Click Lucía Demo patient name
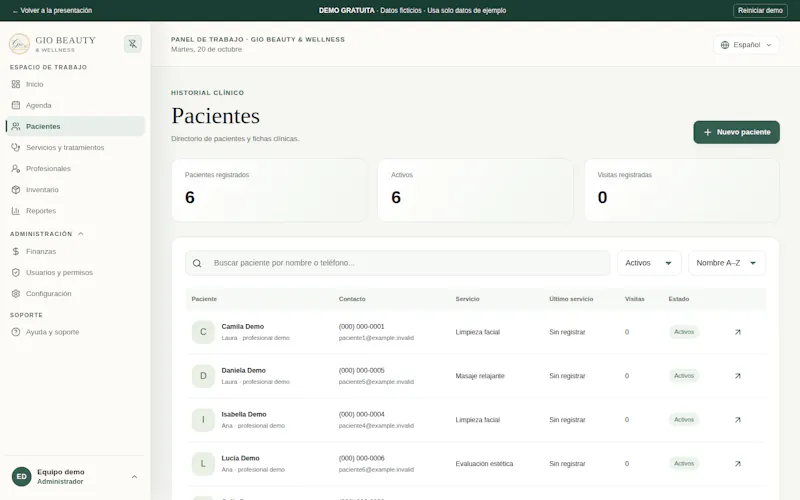 click(x=240, y=458)
